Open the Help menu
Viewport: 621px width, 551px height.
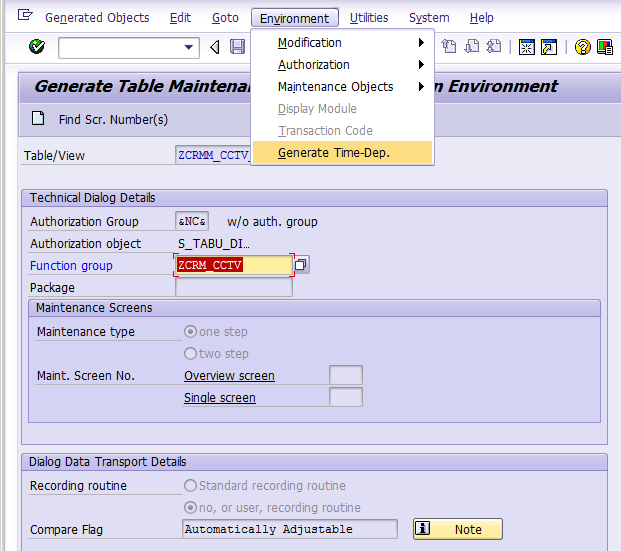[482, 18]
